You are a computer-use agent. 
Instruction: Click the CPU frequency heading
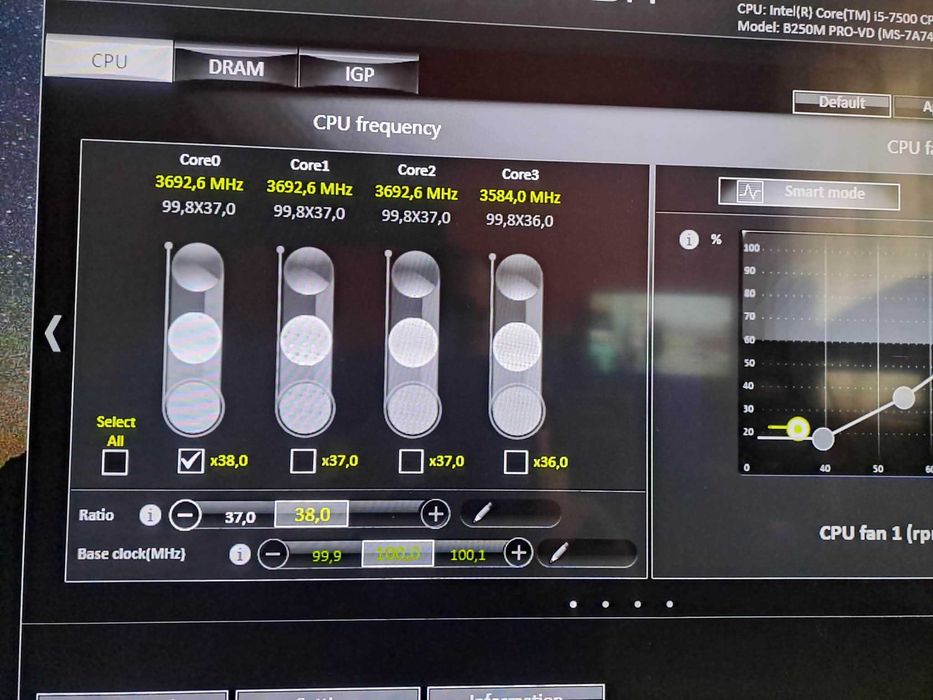377,126
